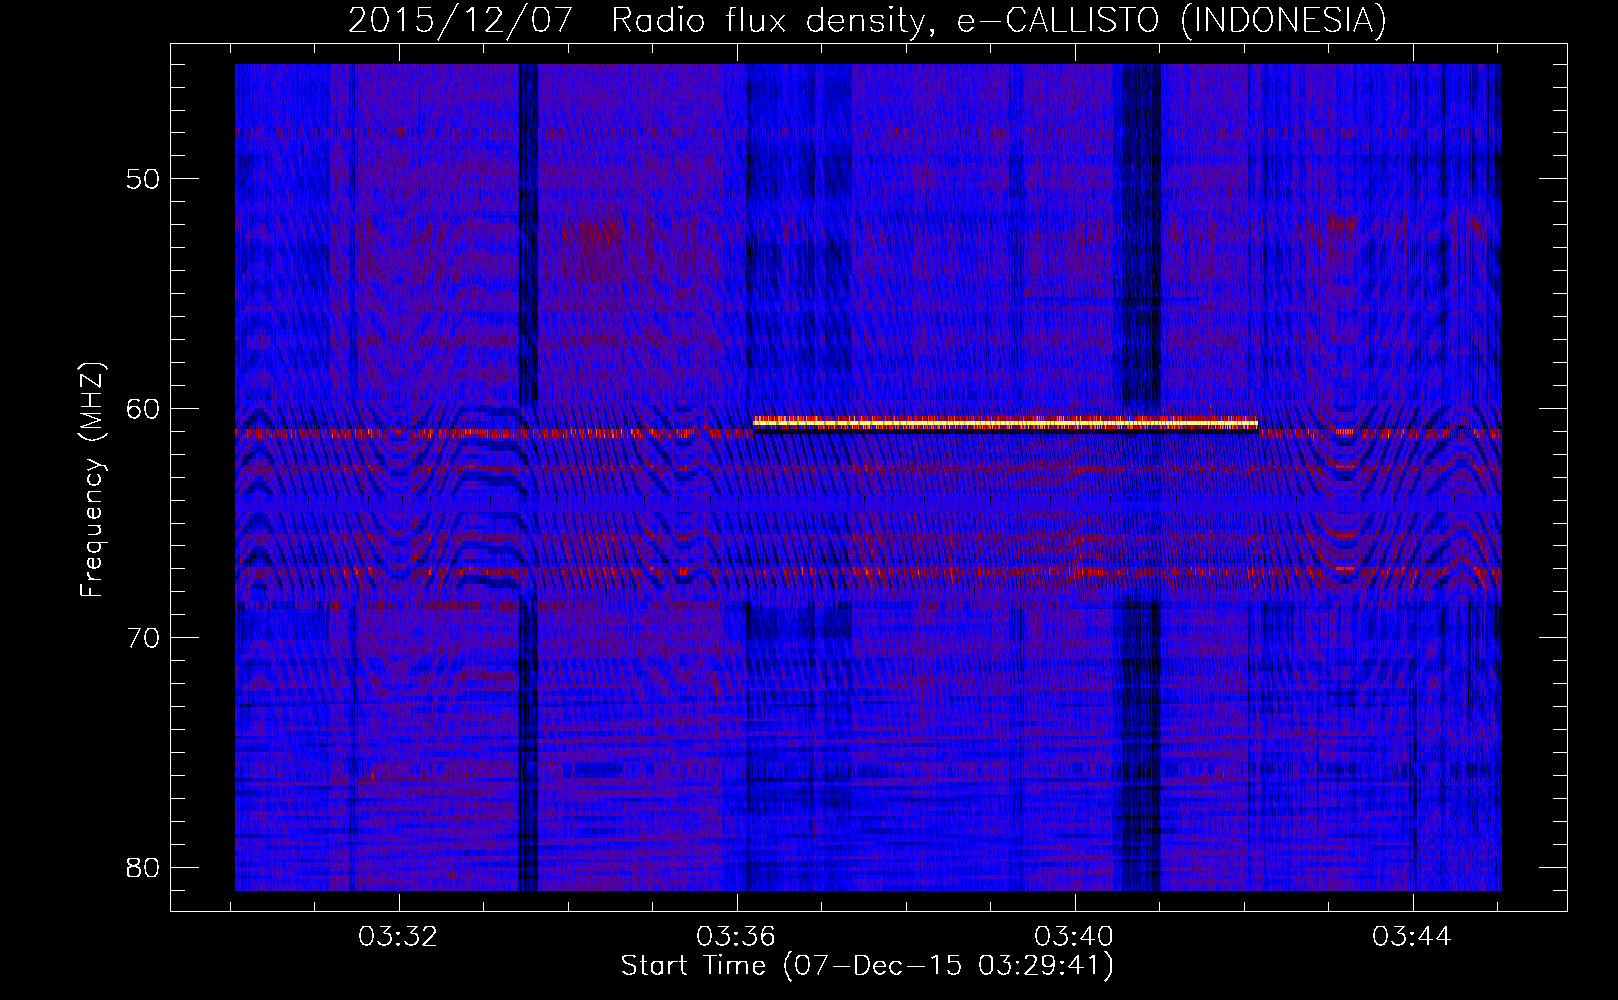Click the time tick label "03:44"
The image size is (1618, 1000).
coord(1412,937)
